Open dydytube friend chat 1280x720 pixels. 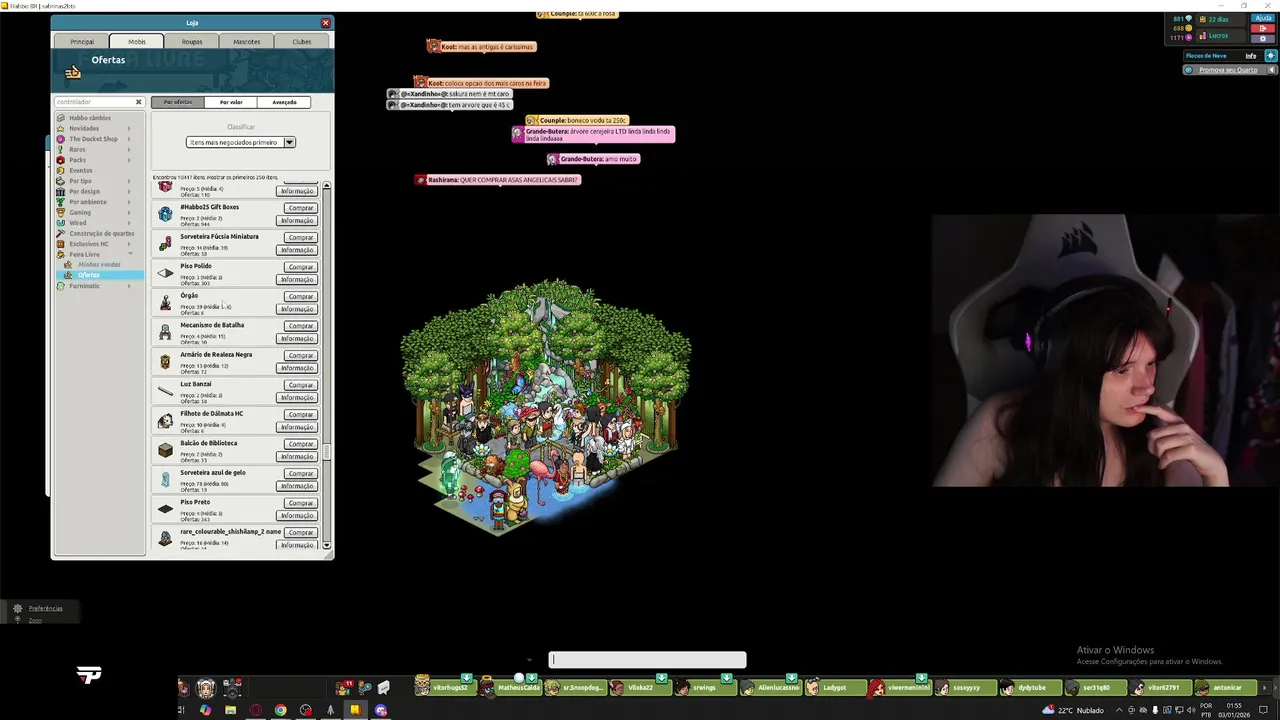point(1032,688)
